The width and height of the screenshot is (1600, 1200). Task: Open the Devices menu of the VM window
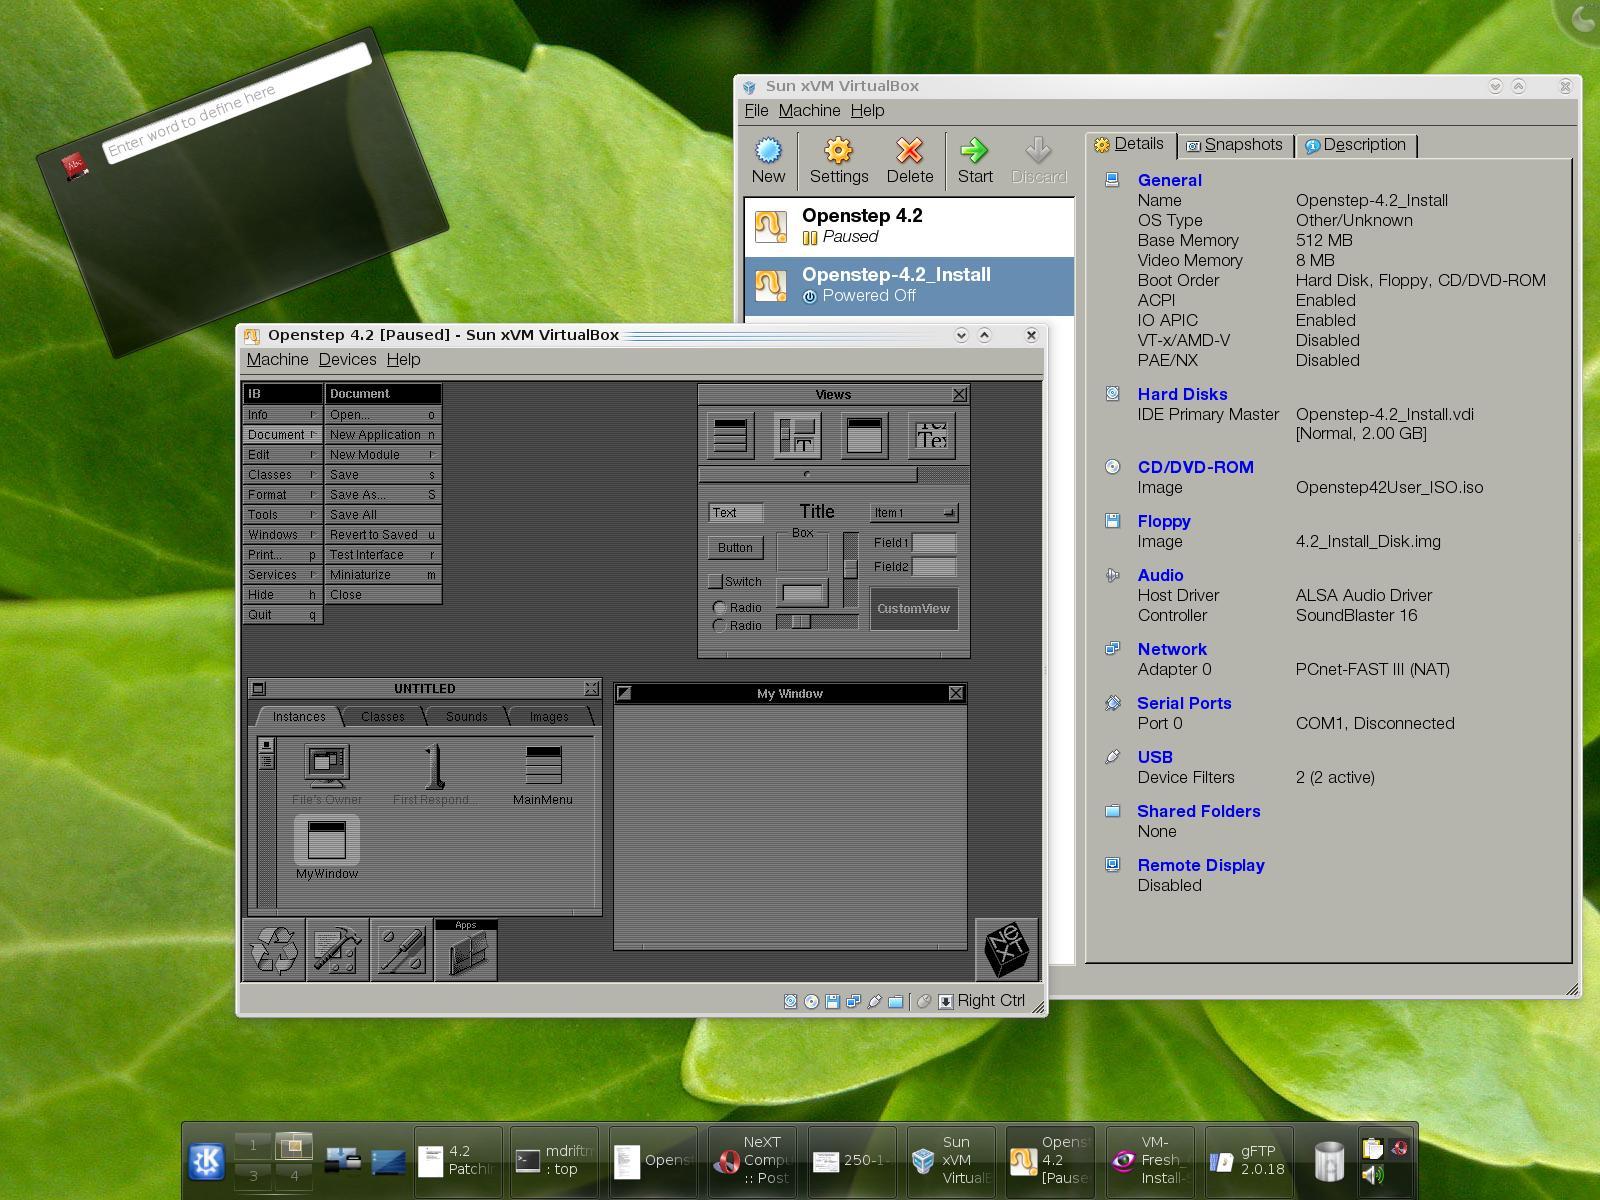click(x=347, y=359)
